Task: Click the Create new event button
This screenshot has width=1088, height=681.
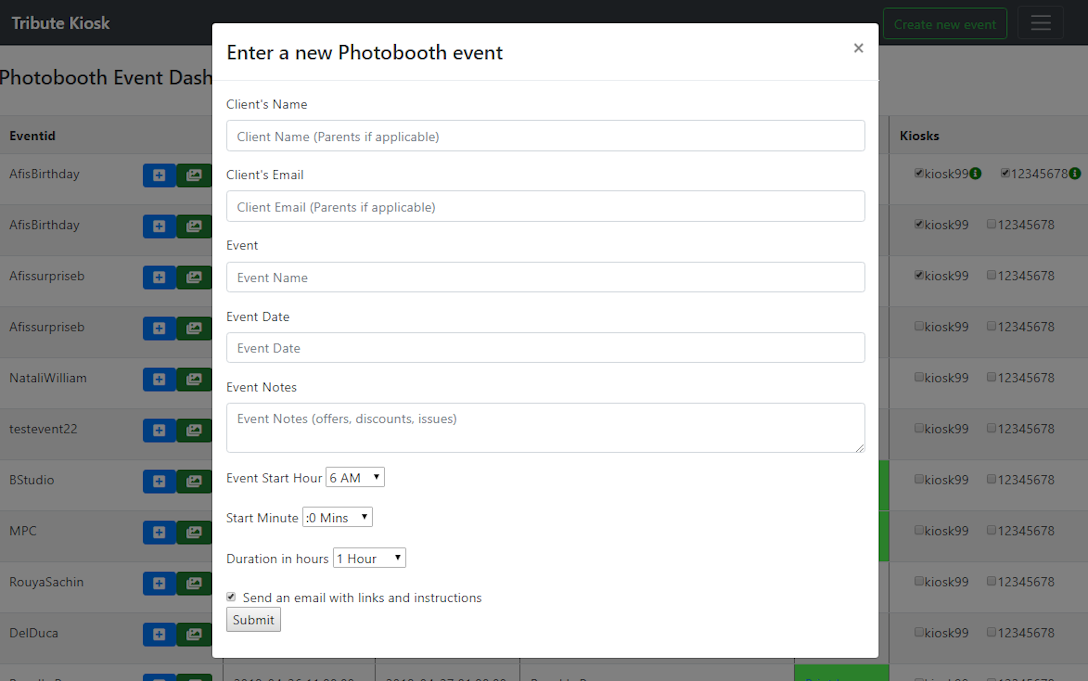Action: [x=944, y=24]
